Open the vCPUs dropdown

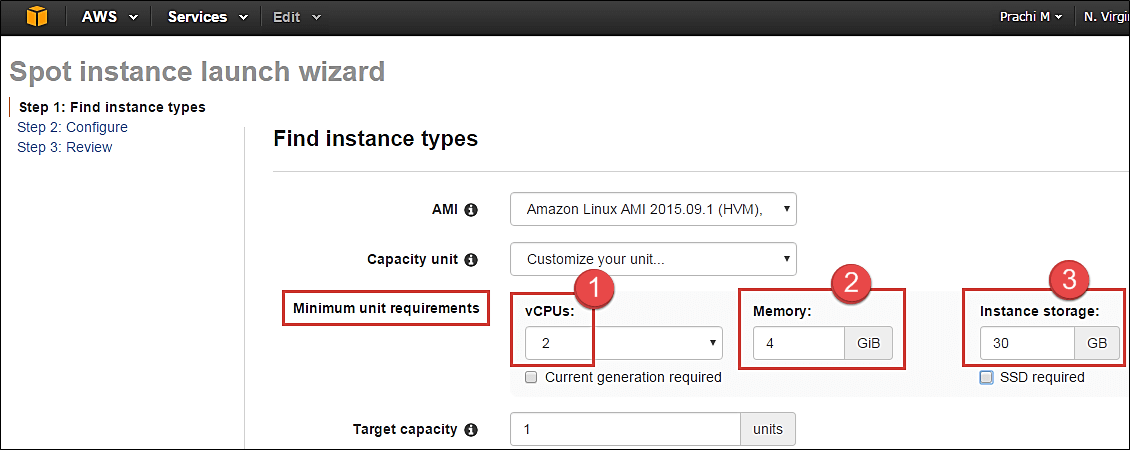[623, 343]
